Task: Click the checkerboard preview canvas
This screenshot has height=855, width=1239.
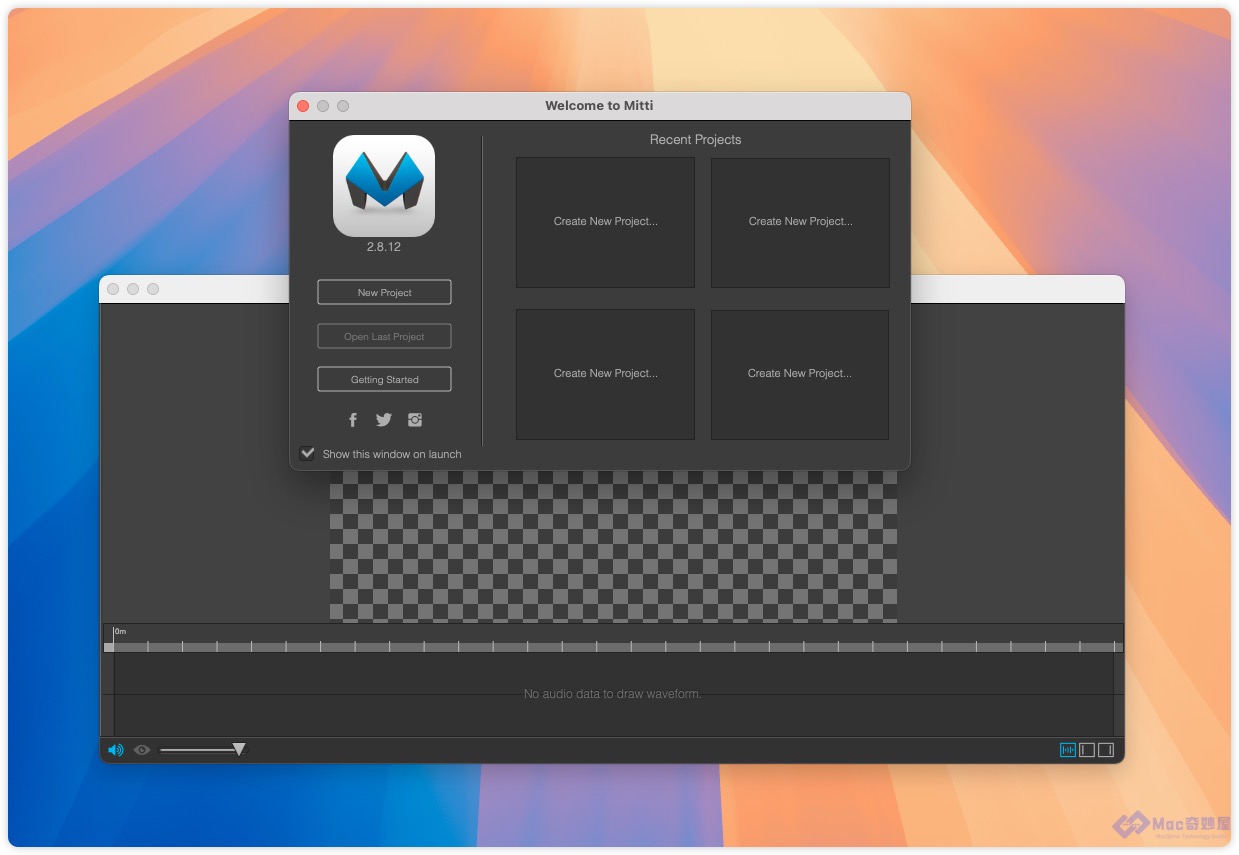Action: [x=613, y=547]
